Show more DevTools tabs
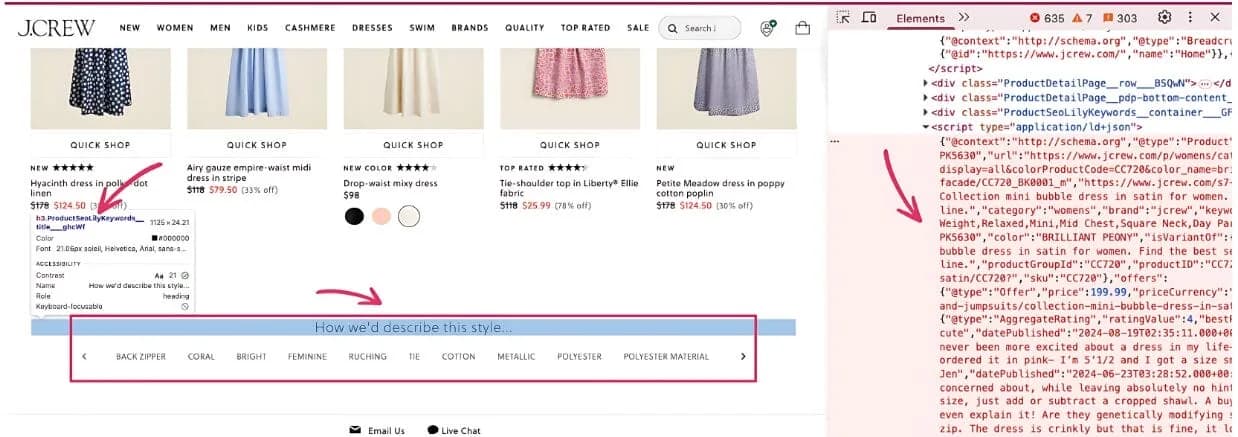 (x=964, y=18)
